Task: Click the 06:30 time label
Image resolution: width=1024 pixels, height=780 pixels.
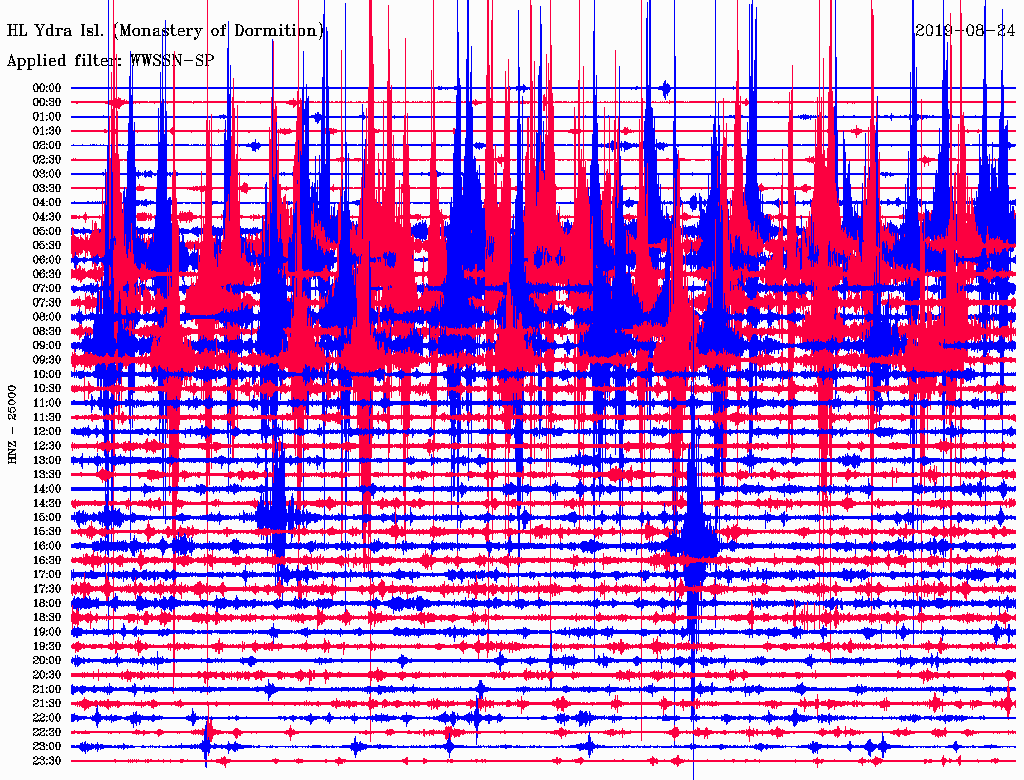Action: 46,274
